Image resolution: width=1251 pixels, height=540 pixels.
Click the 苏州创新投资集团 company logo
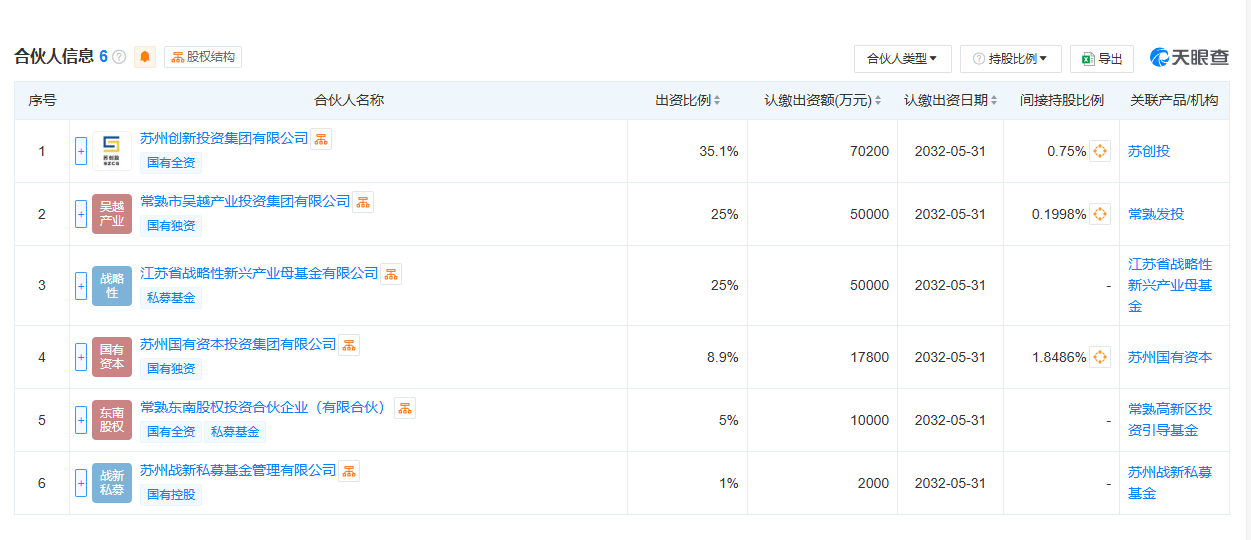click(x=111, y=152)
